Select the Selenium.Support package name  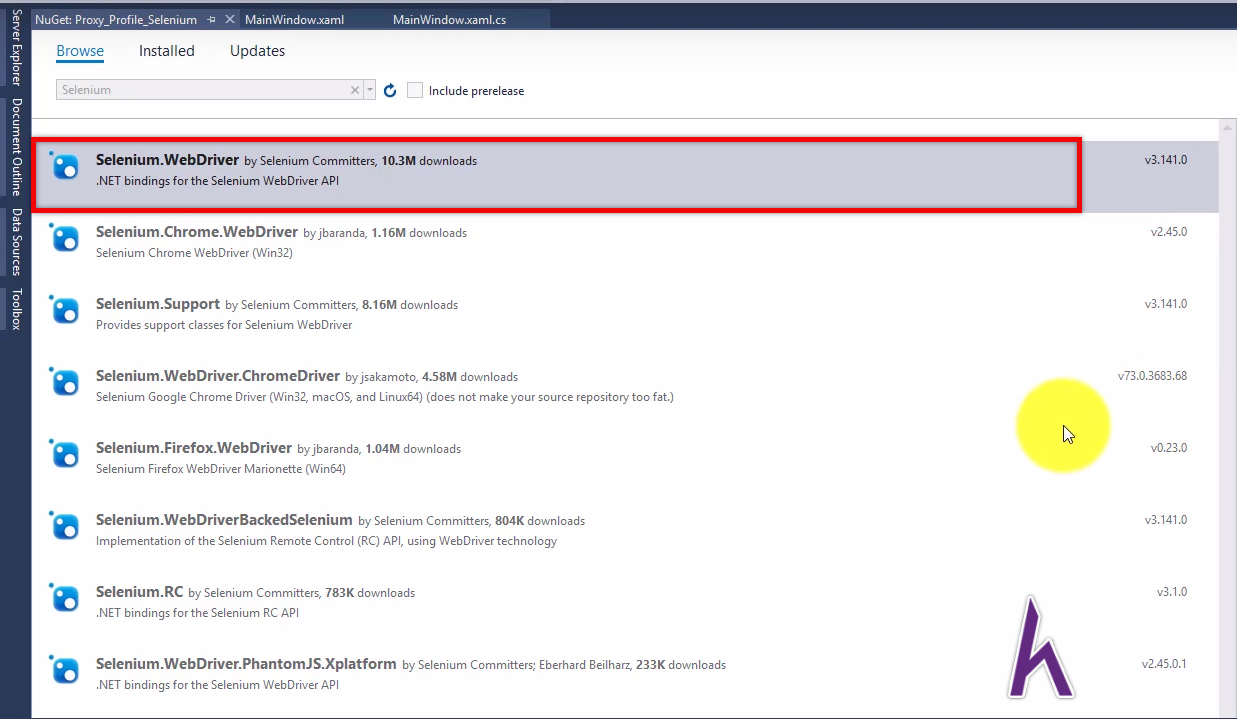[158, 304]
